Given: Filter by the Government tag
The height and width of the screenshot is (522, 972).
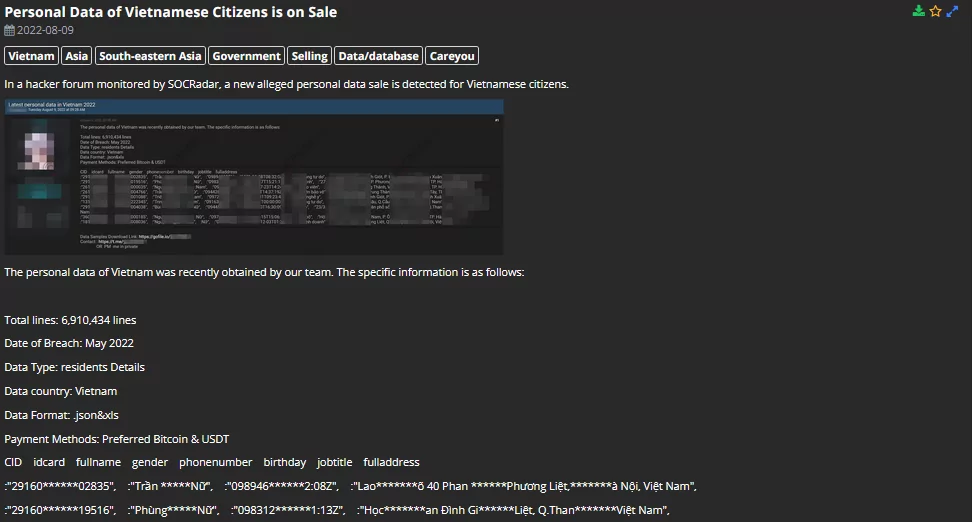Looking at the screenshot, I should pyautogui.click(x=246, y=56).
